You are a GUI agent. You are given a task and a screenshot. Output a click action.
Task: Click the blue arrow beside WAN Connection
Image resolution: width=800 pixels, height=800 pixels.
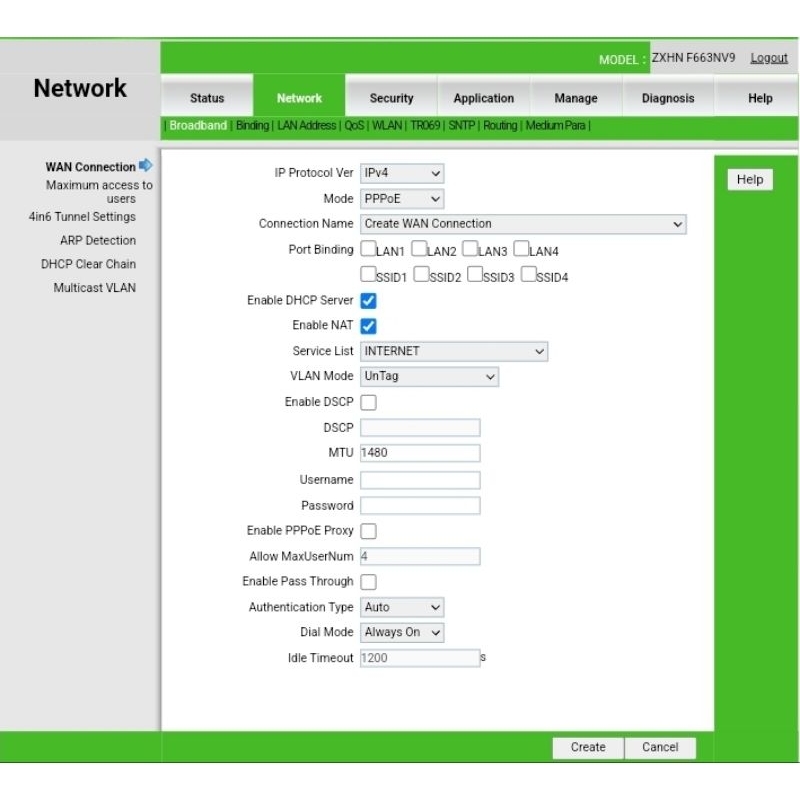pyautogui.click(x=146, y=166)
